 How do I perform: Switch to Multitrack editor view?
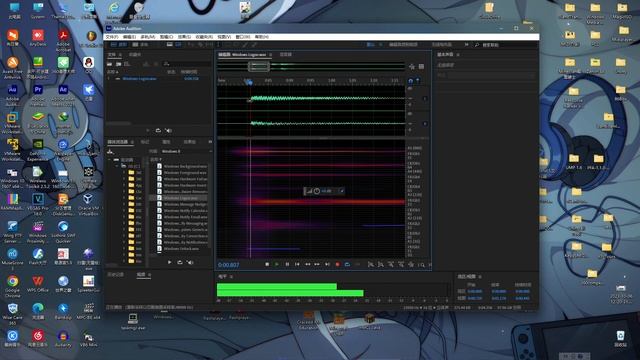[x=140, y=44]
